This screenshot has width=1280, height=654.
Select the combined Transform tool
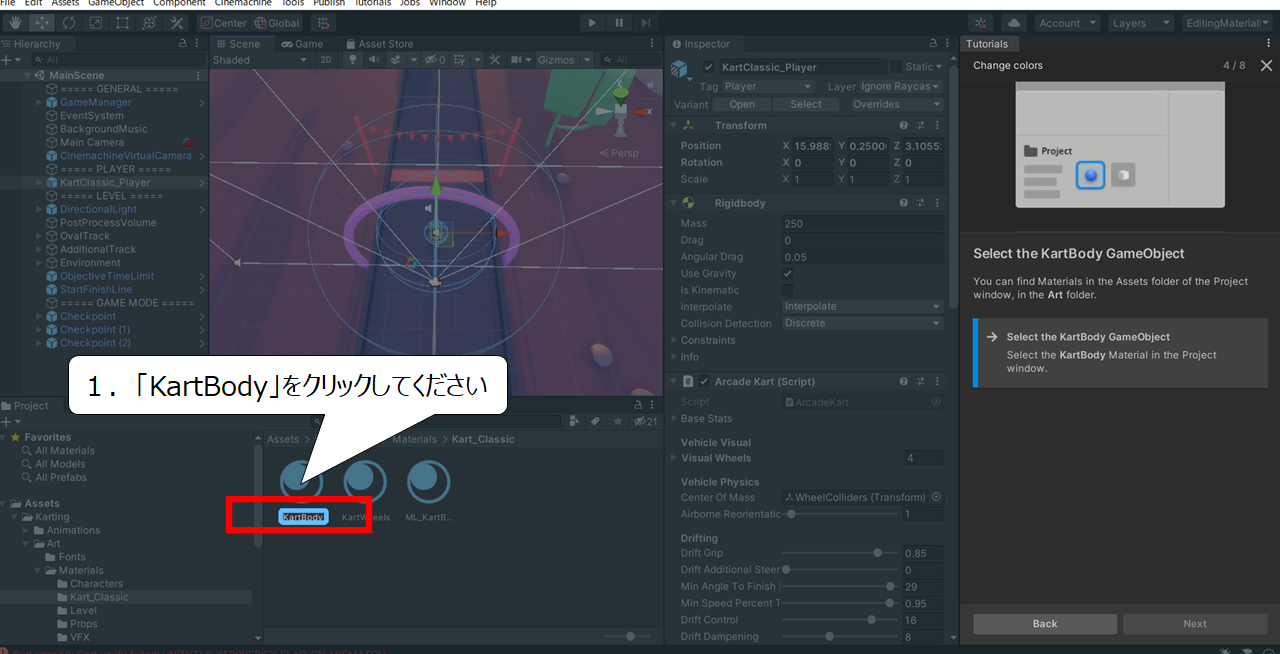point(150,23)
